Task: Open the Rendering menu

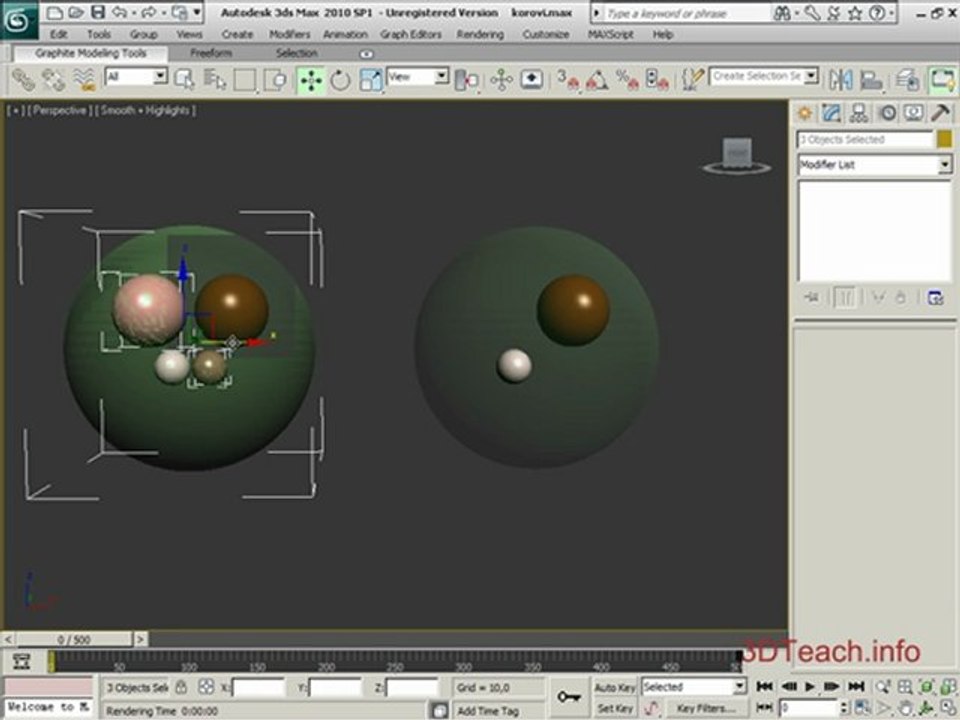Action: (480, 34)
